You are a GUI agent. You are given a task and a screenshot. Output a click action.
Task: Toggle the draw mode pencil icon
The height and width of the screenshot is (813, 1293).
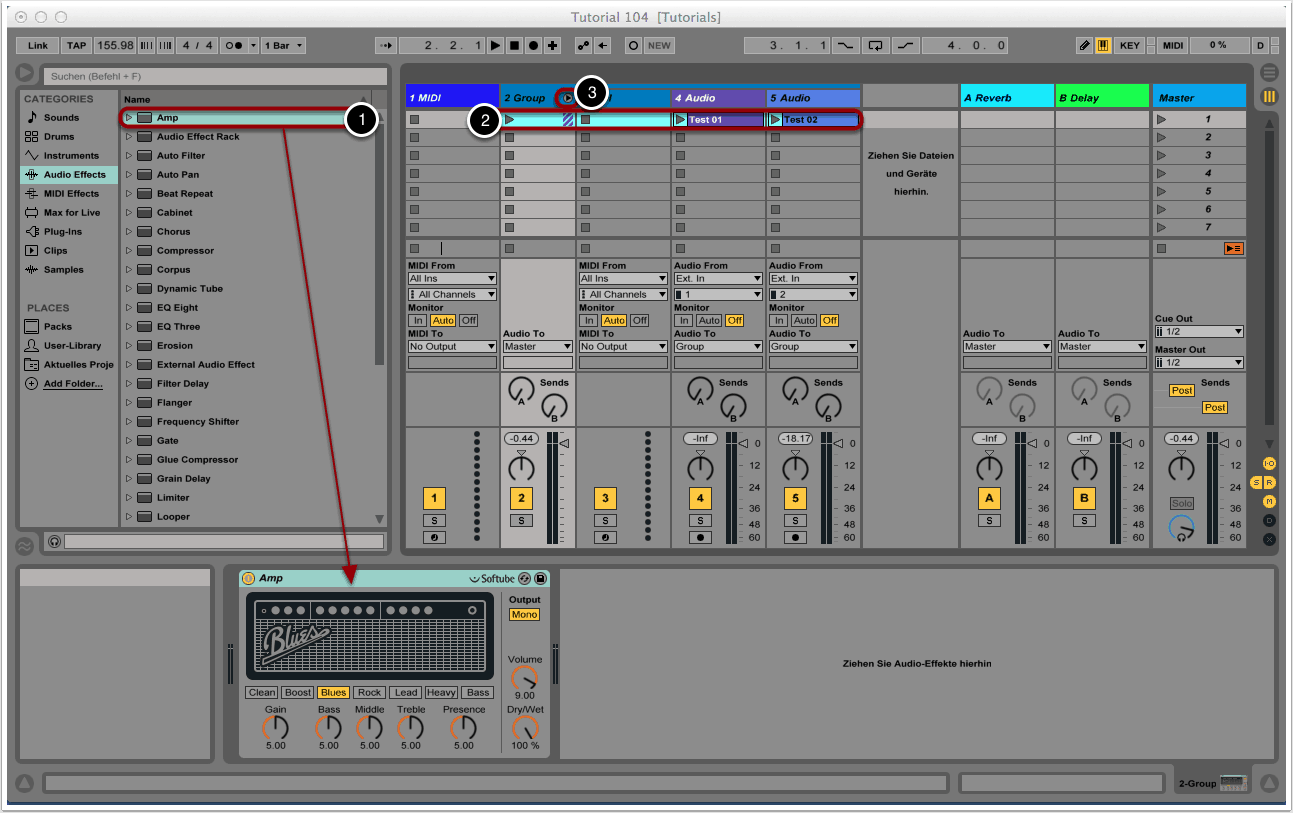(1084, 45)
